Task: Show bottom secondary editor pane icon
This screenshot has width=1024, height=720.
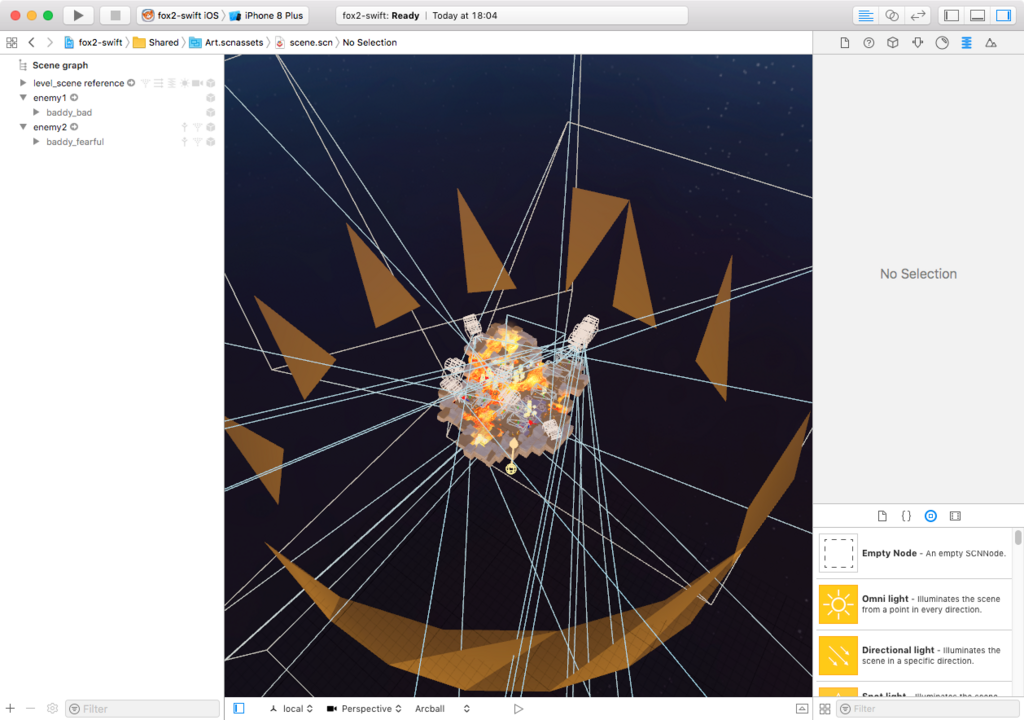Action: coord(802,709)
